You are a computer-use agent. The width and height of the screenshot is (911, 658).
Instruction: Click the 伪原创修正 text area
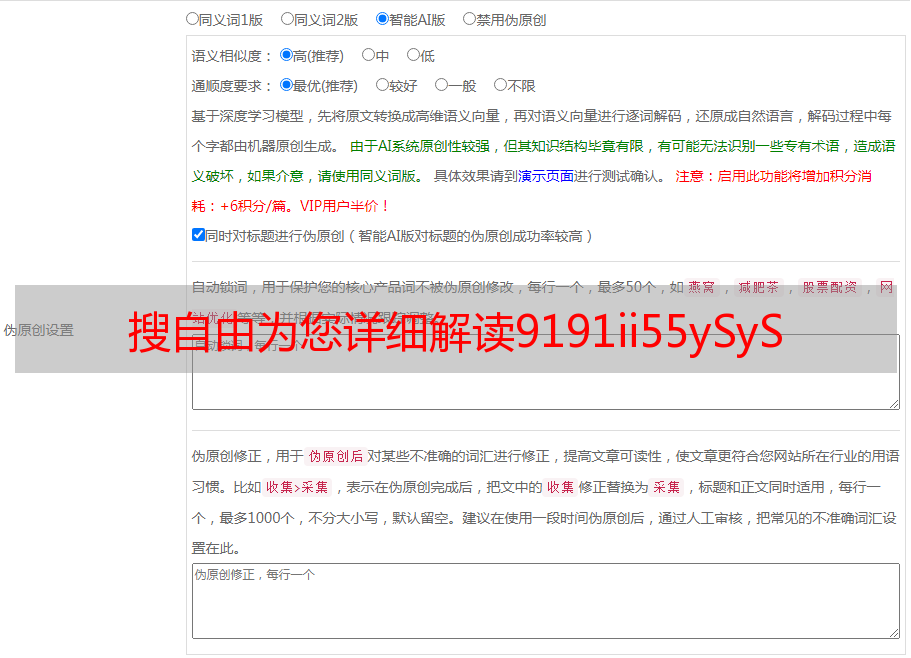pos(546,601)
